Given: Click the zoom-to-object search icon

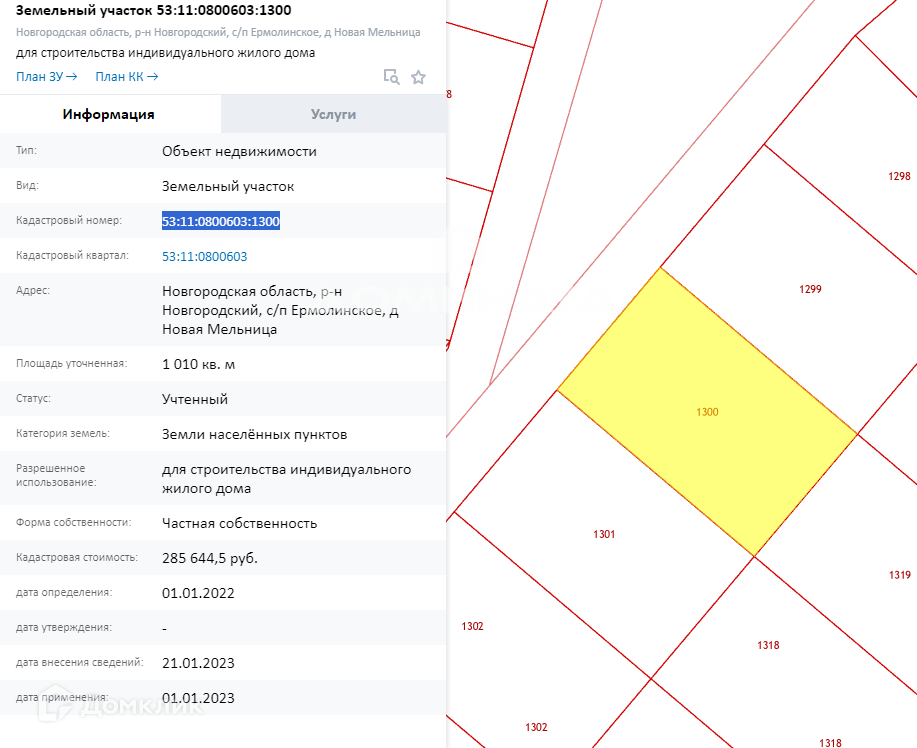Looking at the screenshot, I should tap(392, 77).
